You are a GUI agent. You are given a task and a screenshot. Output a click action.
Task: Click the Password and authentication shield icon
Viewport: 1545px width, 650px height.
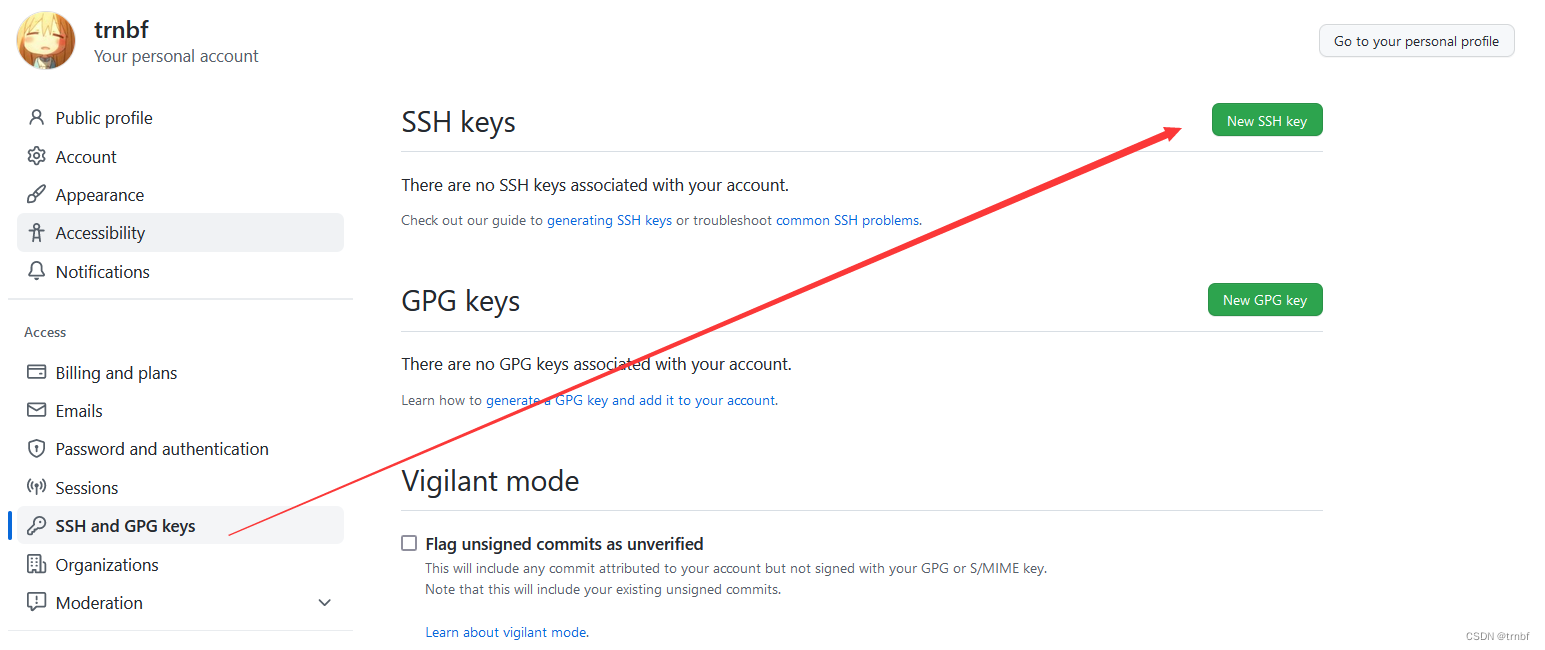[x=37, y=449]
